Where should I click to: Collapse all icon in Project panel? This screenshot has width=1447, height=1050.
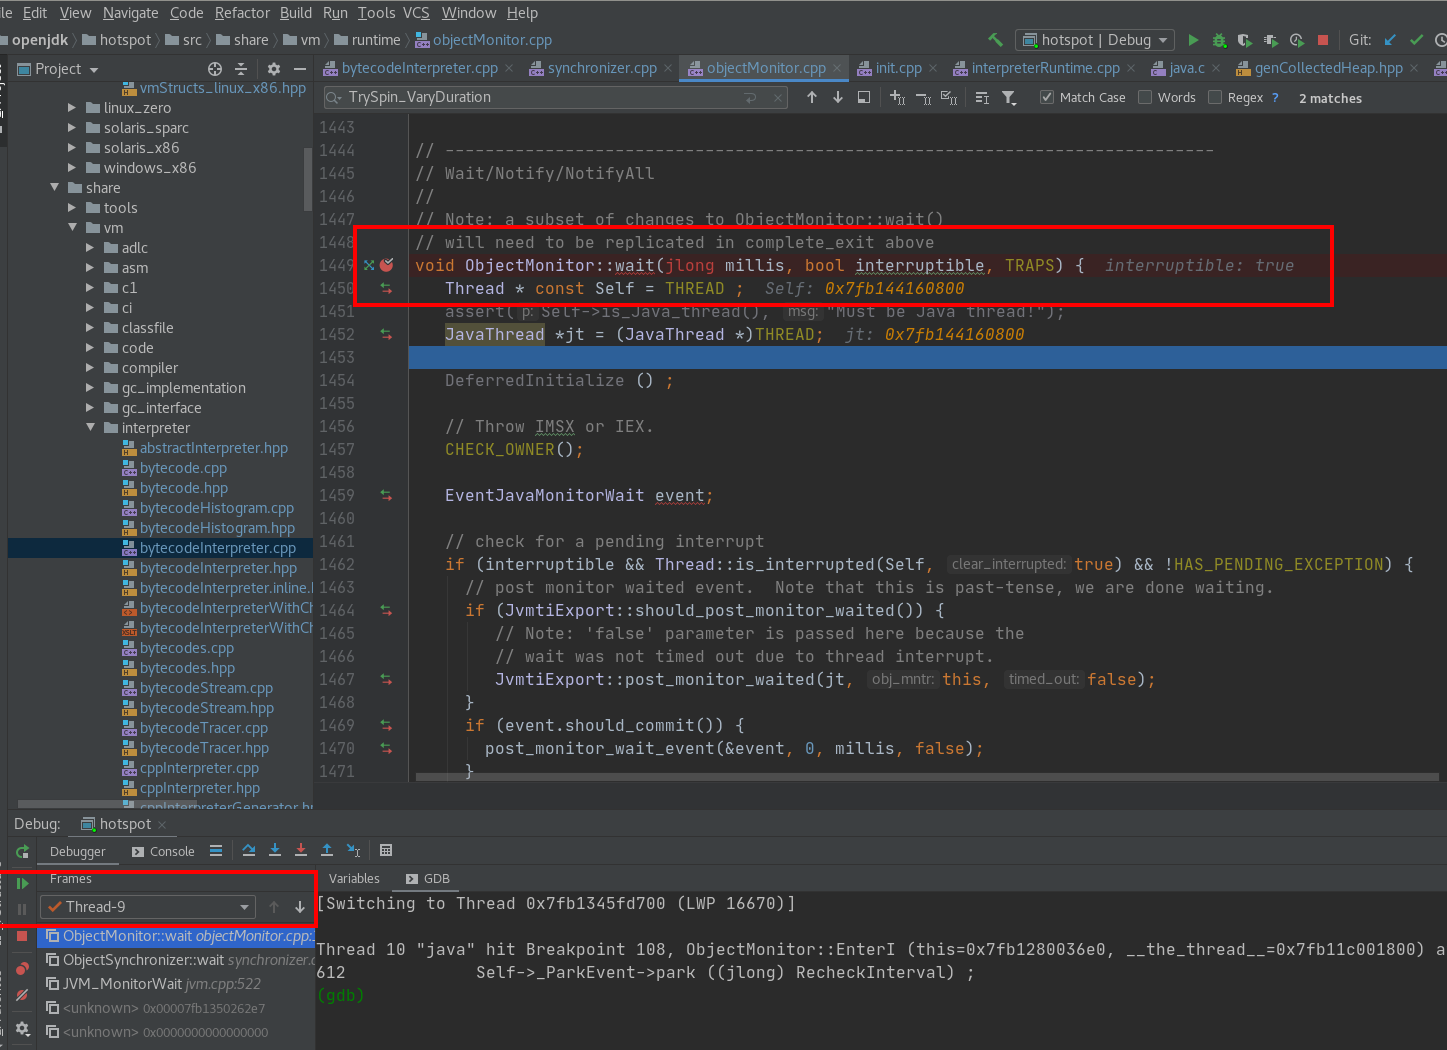coord(241,69)
